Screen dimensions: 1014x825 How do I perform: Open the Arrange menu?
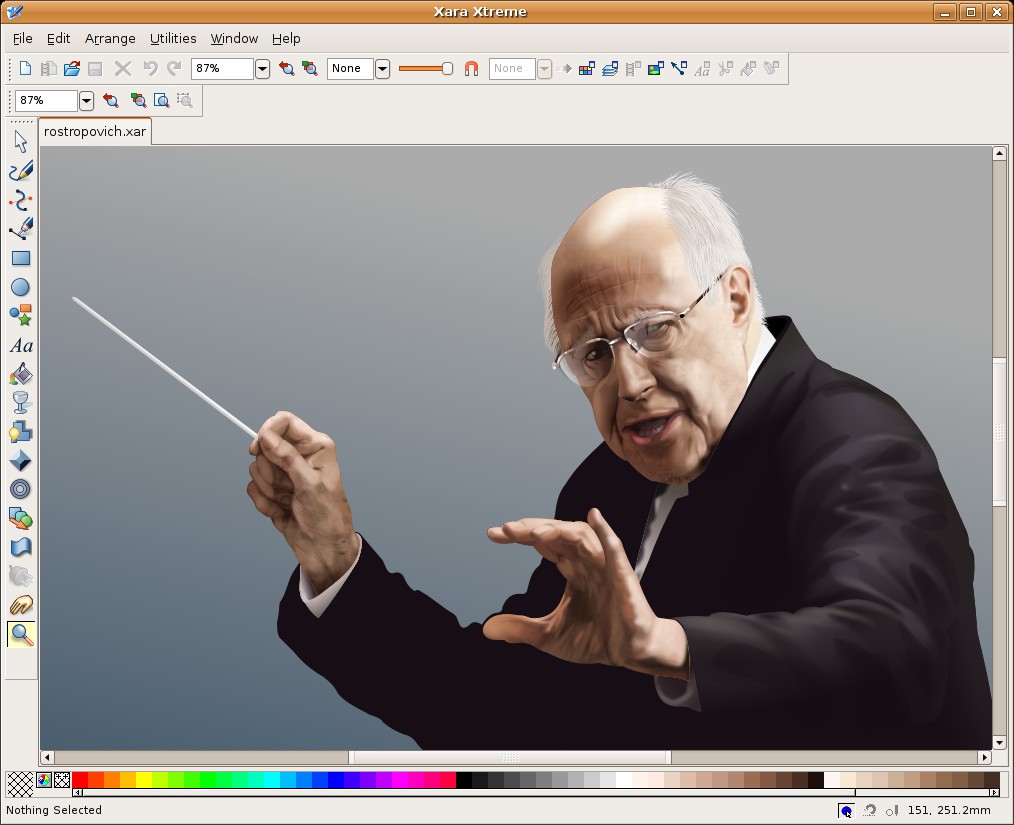pyautogui.click(x=110, y=39)
